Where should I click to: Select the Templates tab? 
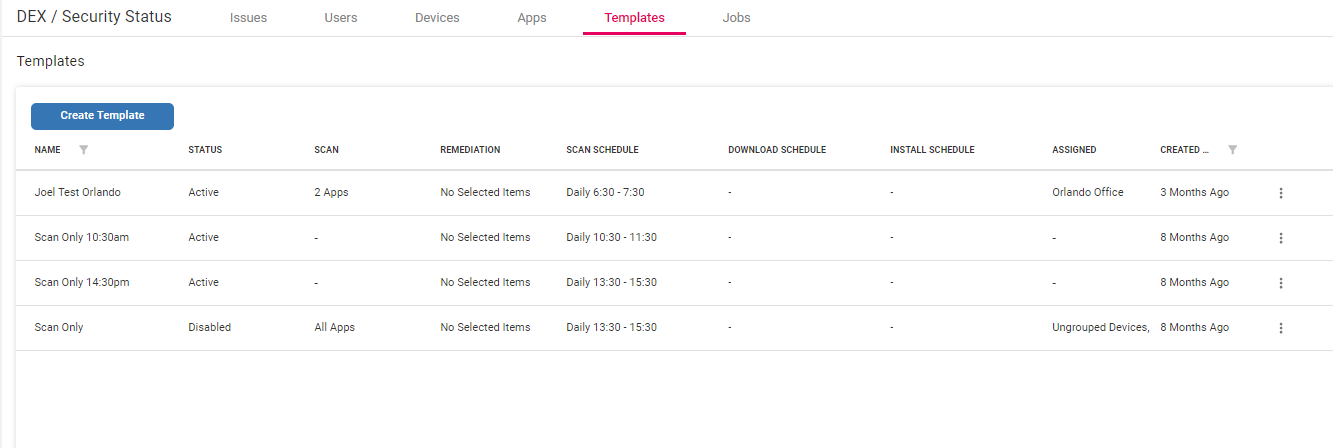click(634, 18)
